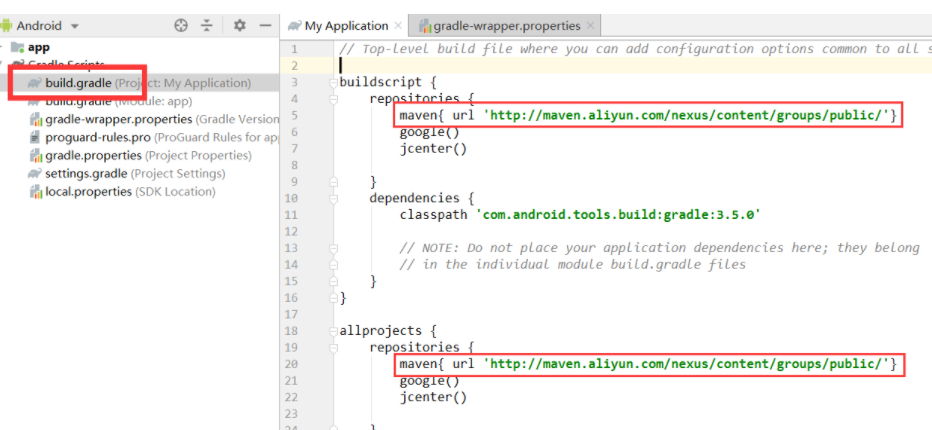Open project panel settings gear
This screenshot has width=932, height=430.
coord(240,26)
